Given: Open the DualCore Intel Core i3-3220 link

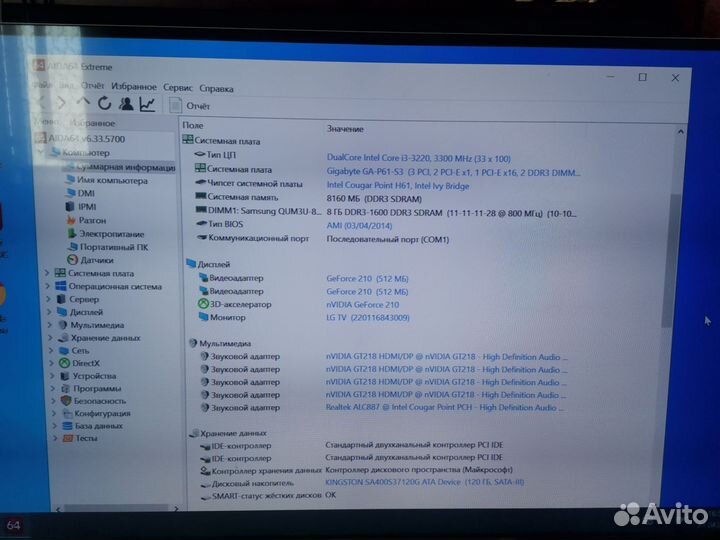Looking at the screenshot, I should (x=418, y=158).
